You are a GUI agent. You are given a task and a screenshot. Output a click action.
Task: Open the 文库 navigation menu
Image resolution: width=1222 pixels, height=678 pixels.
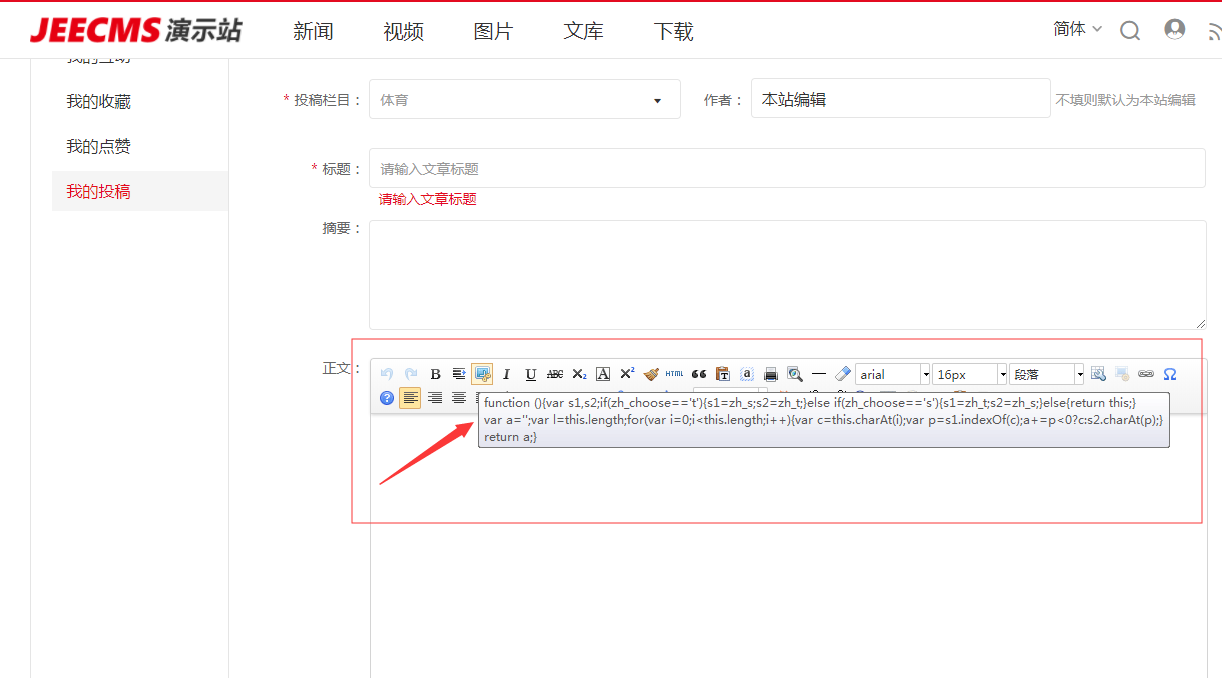tap(583, 31)
